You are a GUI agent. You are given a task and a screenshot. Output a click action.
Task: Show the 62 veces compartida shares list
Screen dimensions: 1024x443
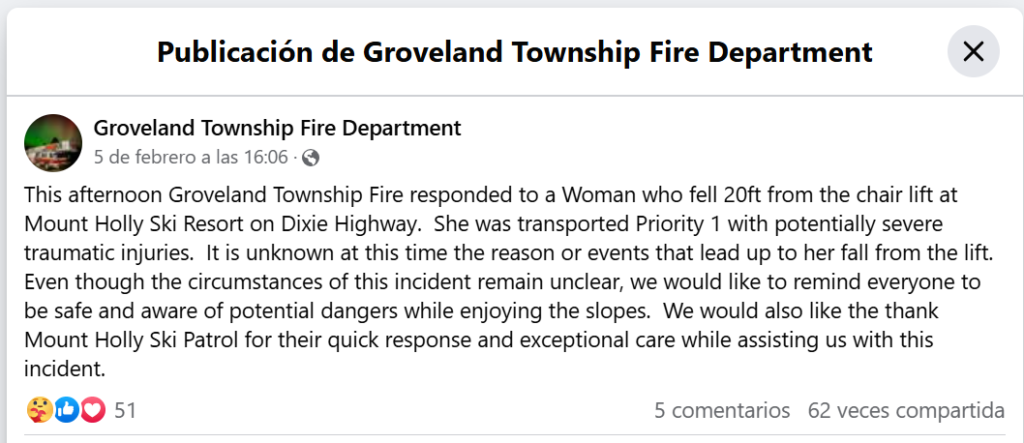click(x=906, y=410)
